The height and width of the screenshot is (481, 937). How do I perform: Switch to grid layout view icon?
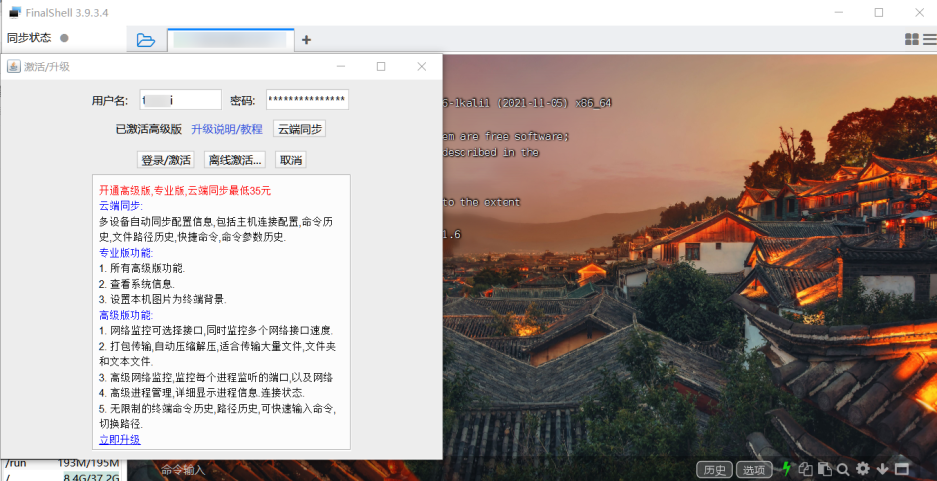[911, 39]
